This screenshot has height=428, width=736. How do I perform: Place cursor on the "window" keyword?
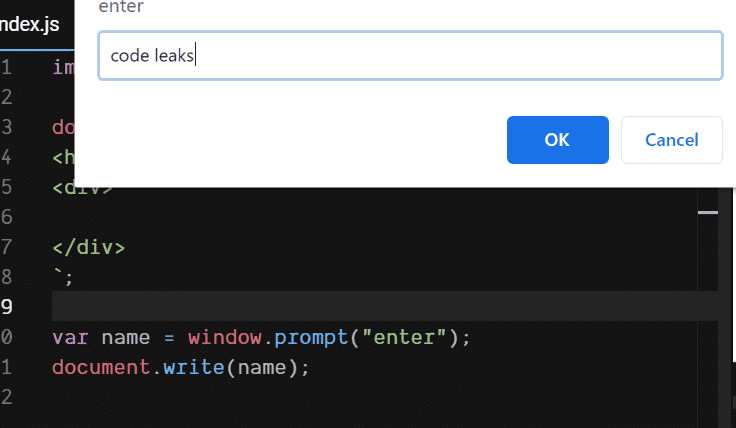[x=225, y=337]
